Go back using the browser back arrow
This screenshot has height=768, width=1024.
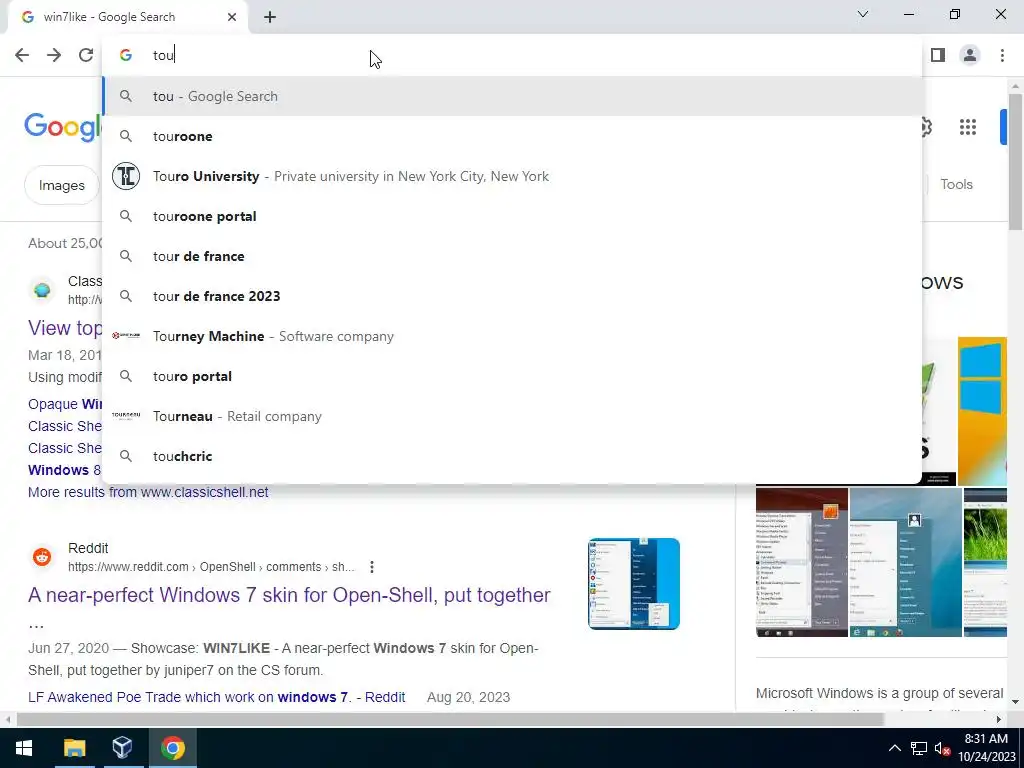22,55
